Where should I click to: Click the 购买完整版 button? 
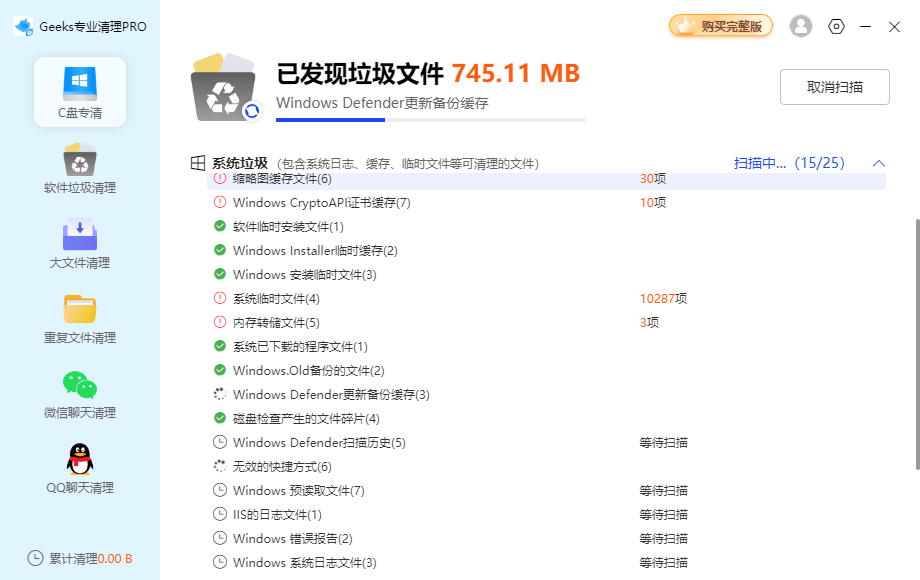(721, 26)
